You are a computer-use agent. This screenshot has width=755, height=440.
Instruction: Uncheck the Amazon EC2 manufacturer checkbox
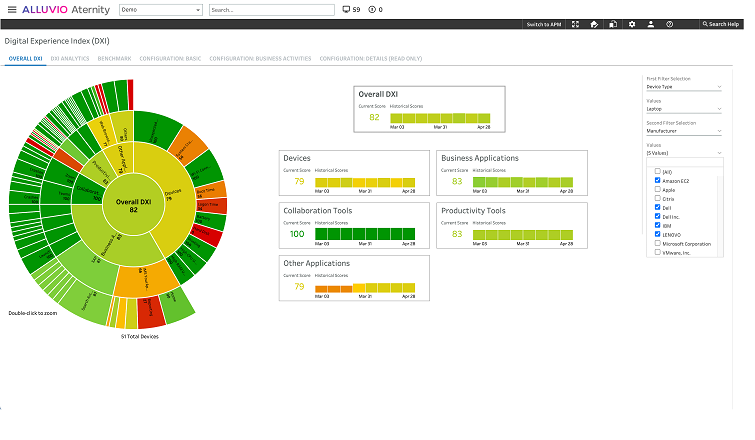coord(657,180)
